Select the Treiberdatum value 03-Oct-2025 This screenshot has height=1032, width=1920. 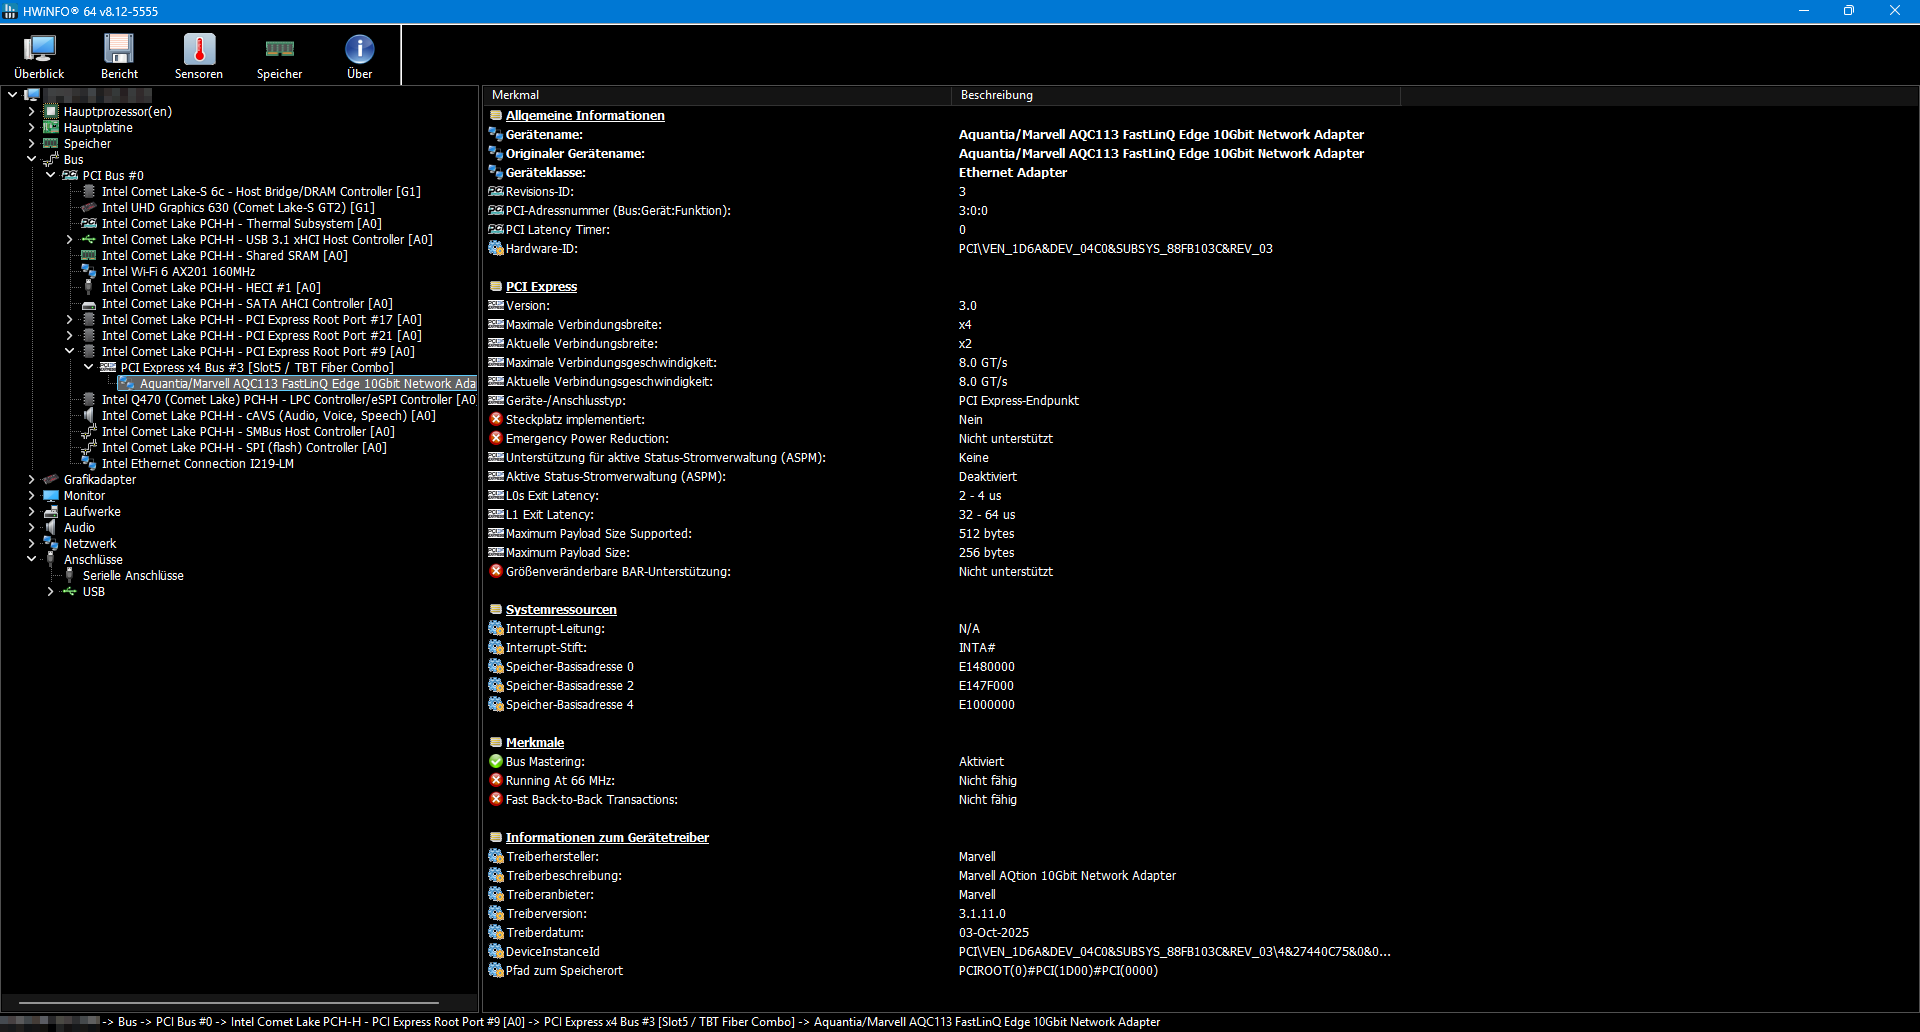tap(993, 933)
